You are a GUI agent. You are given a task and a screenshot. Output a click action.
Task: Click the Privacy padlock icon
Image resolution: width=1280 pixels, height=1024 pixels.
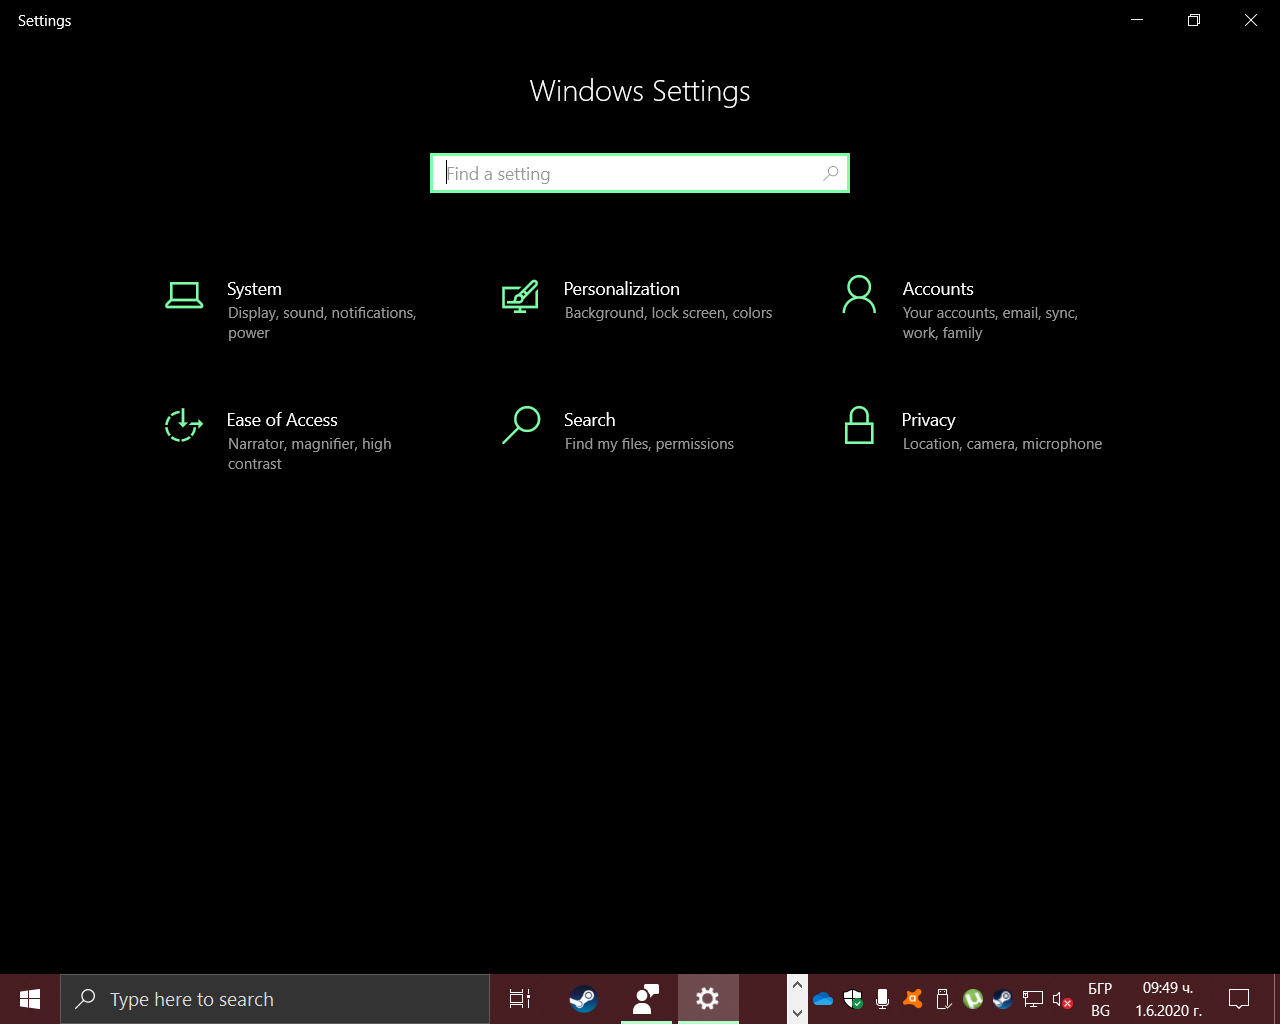coord(858,425)
